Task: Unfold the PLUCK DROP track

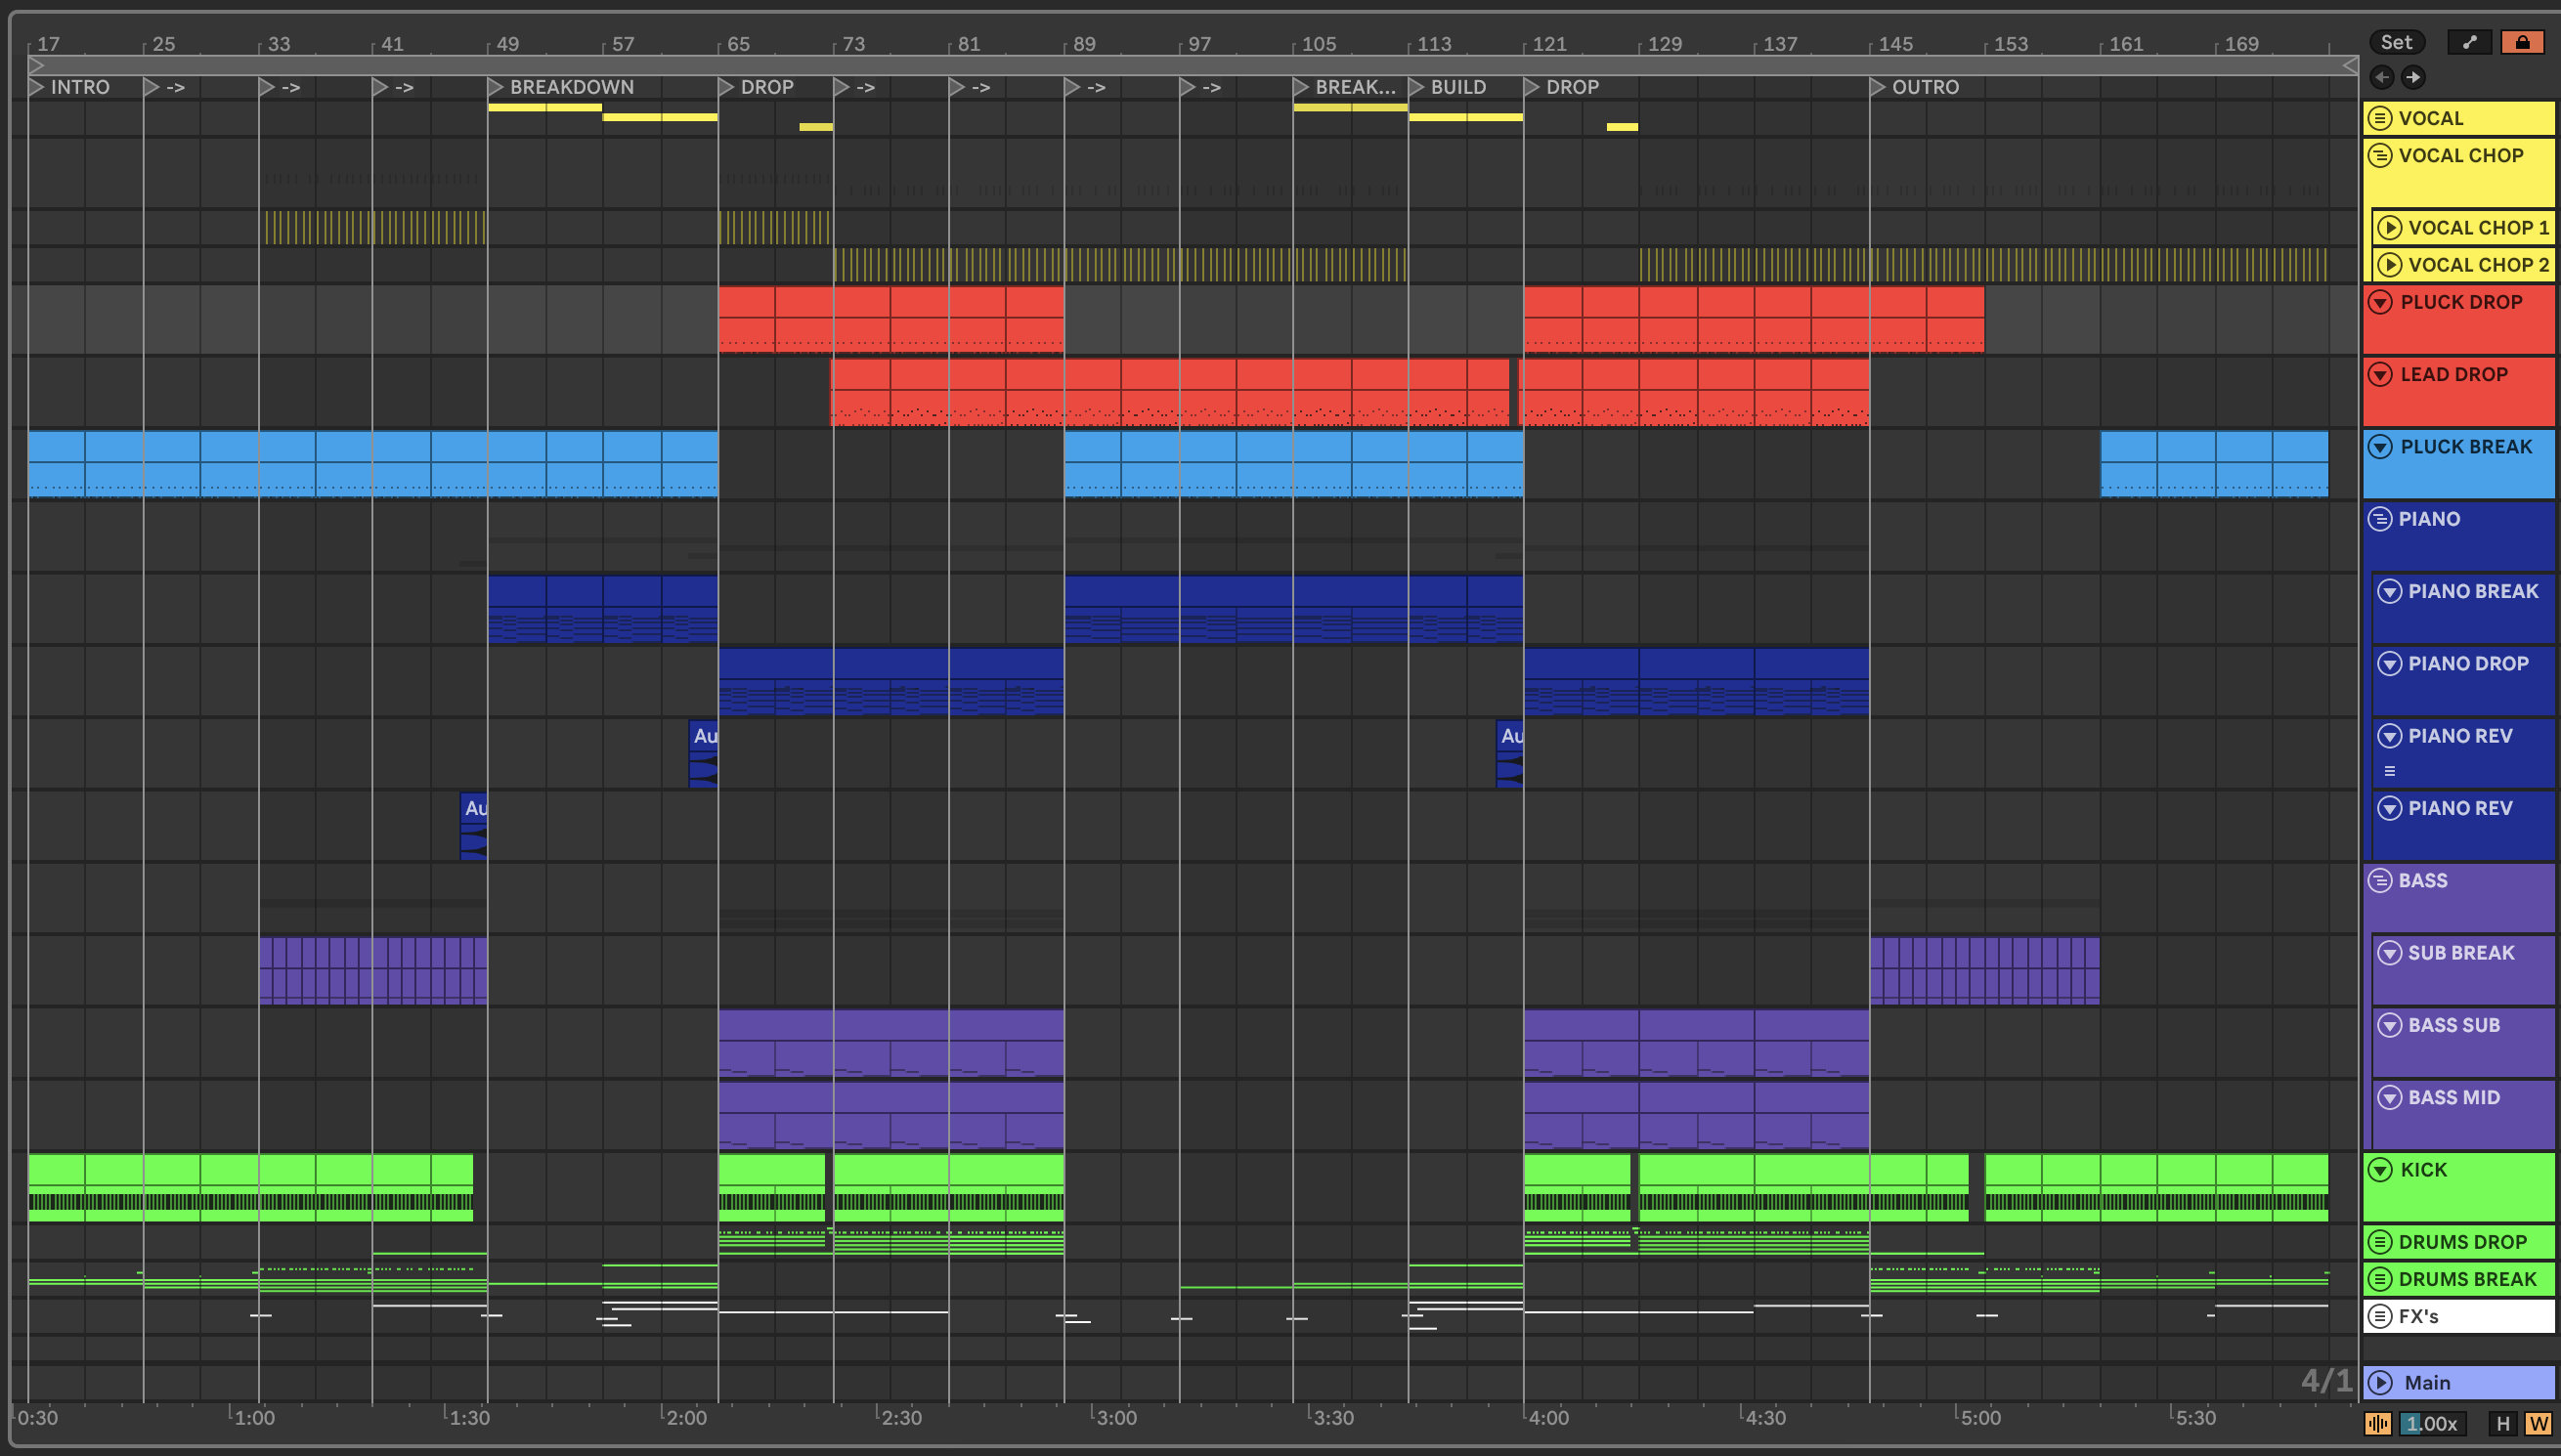Action: pos(2380,302)
